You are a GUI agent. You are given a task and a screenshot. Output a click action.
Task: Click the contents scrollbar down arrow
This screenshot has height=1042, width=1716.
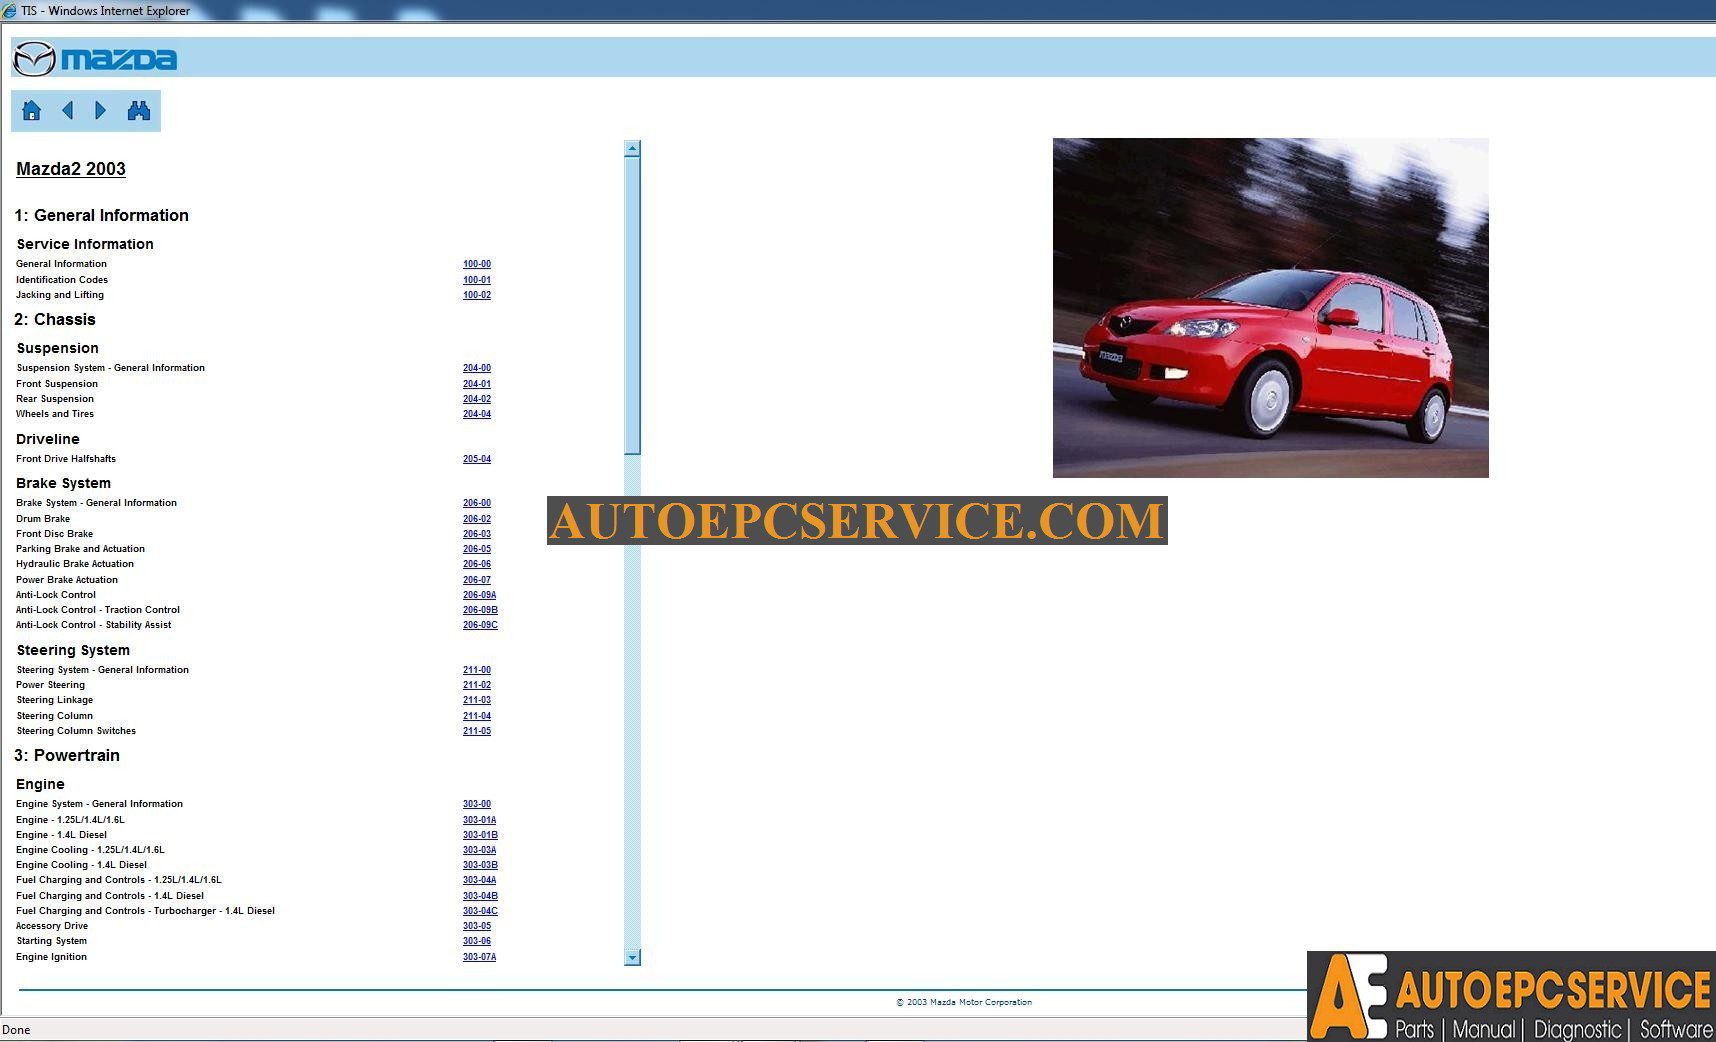tap(632, 957)
